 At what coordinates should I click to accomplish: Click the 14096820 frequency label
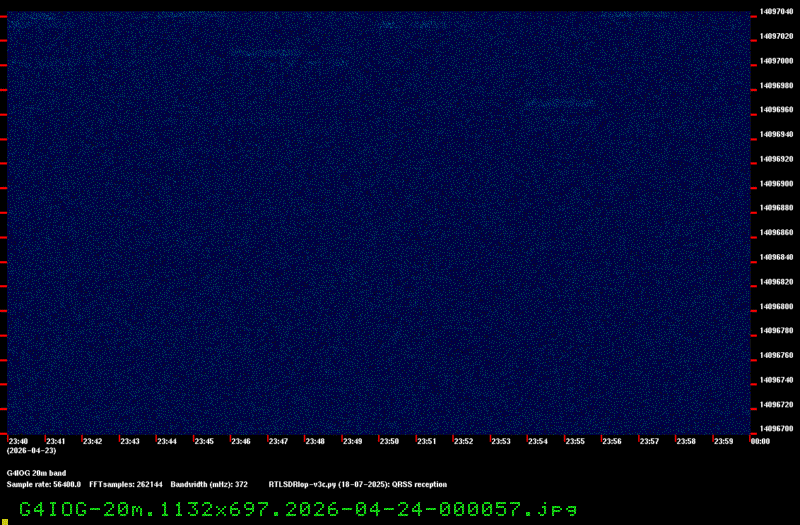[777, 282]
